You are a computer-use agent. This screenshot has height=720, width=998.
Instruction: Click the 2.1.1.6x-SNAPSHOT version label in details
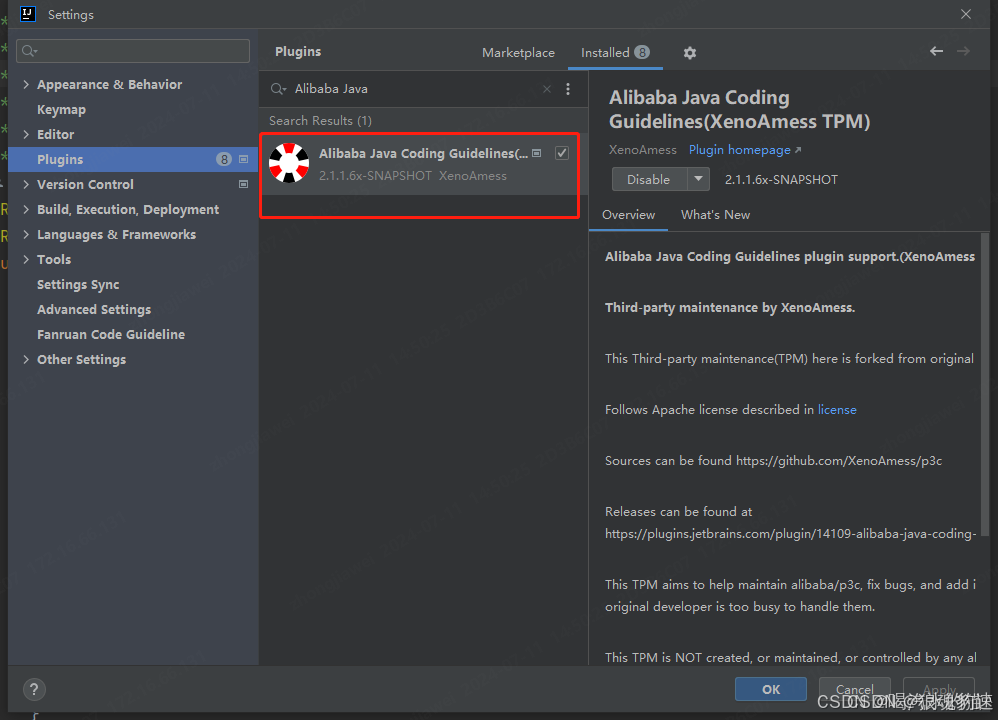click(x=781, y=180)
